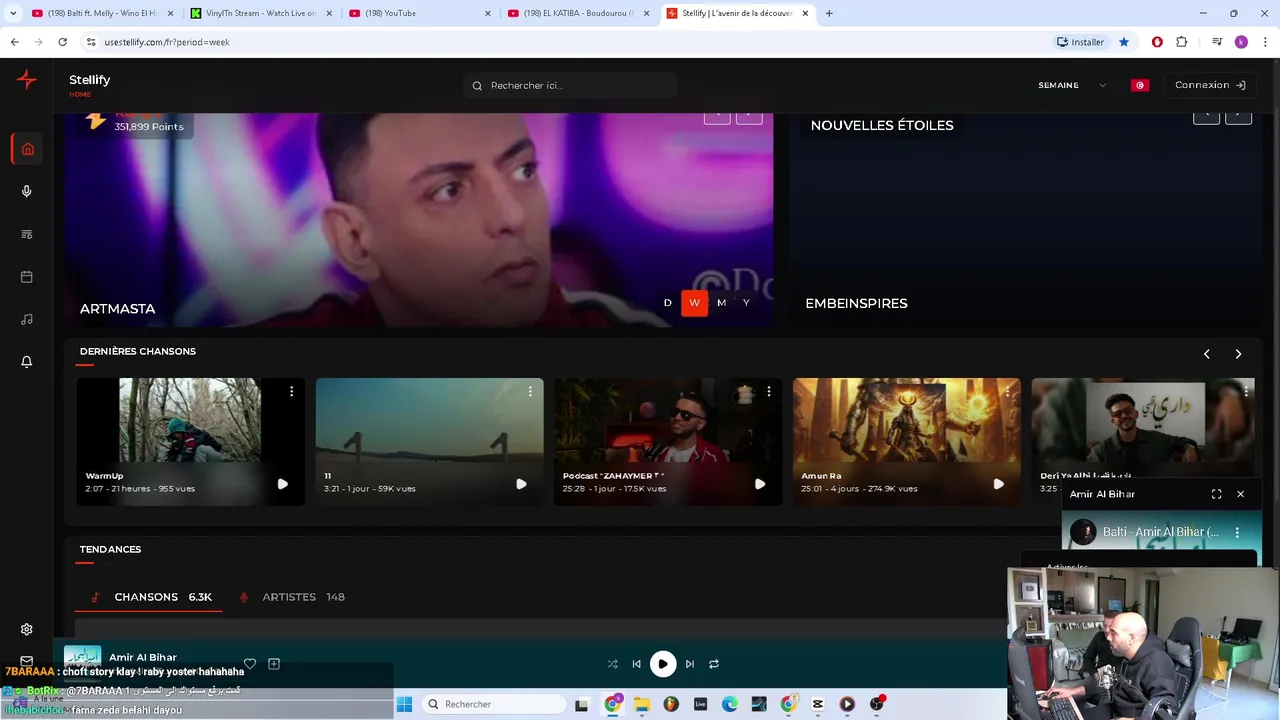The width and height of the screenshot is (1280, 720).
Task: Click EMBEINSPIRES in Nouvelles Étoiles
Action: pyautogui.click(x=856, y=303)
